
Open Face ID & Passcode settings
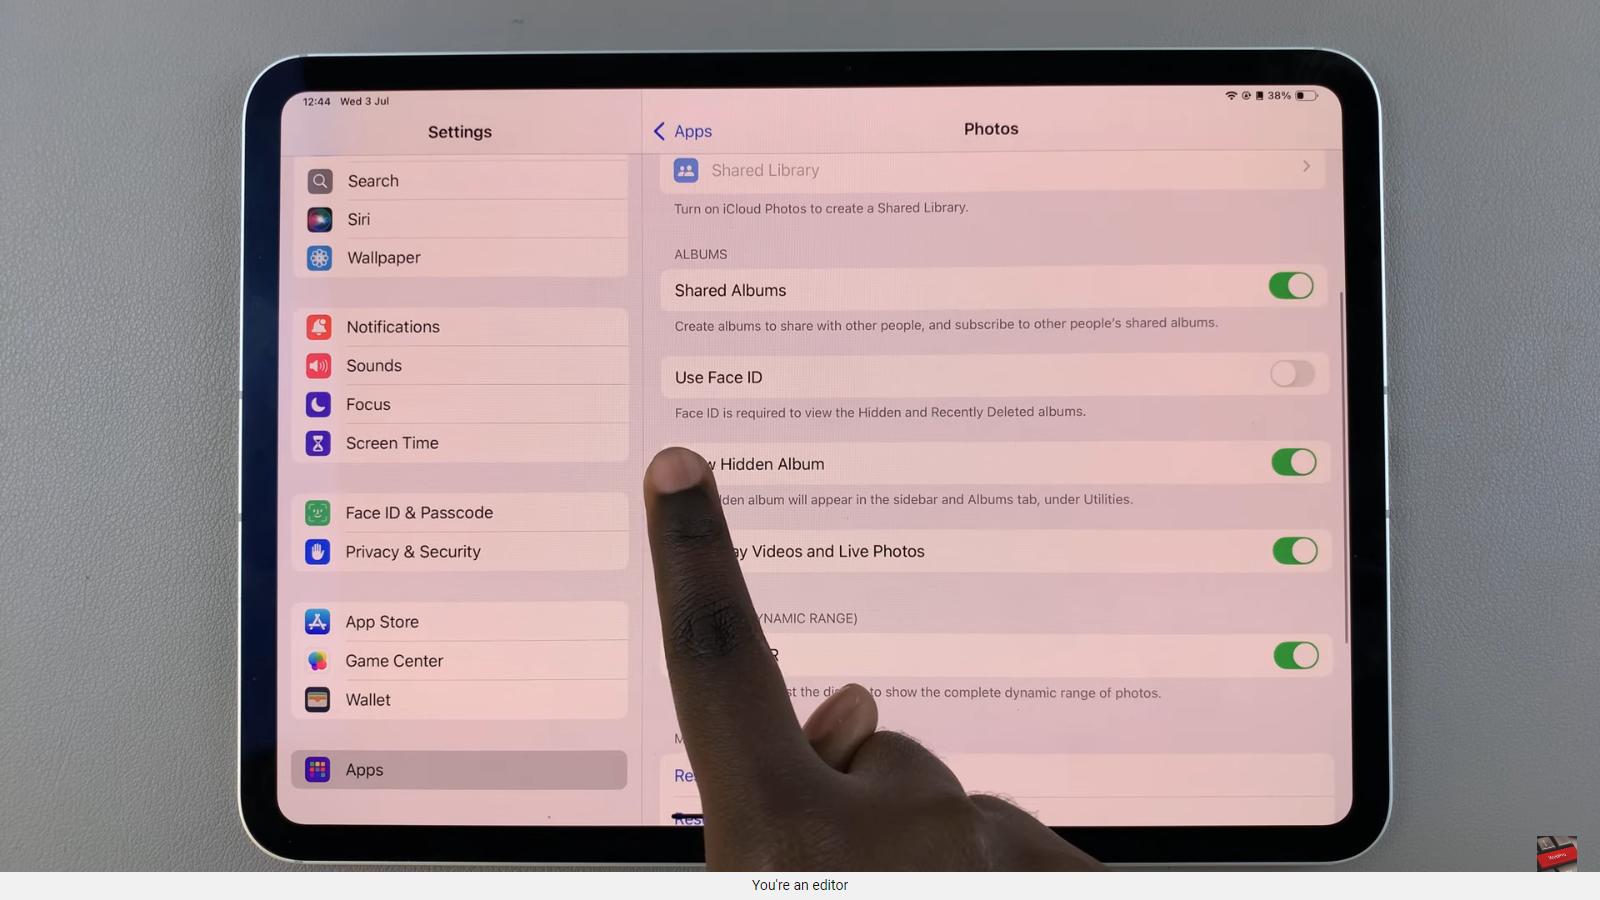tap(460, 513)
